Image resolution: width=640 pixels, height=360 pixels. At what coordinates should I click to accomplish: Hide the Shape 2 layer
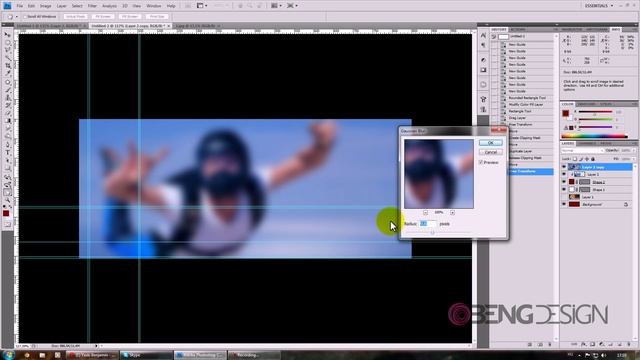coord(564,182)
